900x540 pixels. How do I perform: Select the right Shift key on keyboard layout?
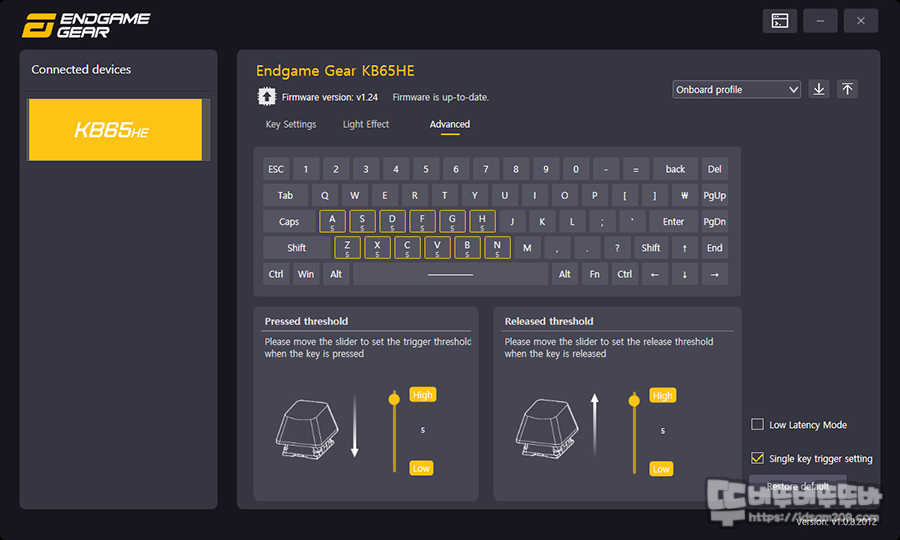tap(651, 248)
